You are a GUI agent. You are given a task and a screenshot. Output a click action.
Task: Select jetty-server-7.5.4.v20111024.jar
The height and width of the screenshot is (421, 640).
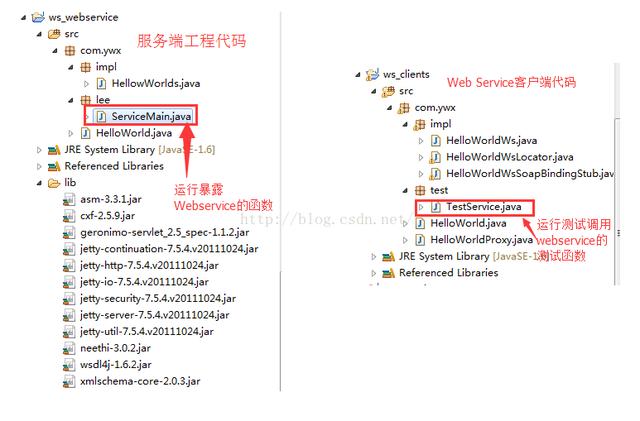click(155, 315)
